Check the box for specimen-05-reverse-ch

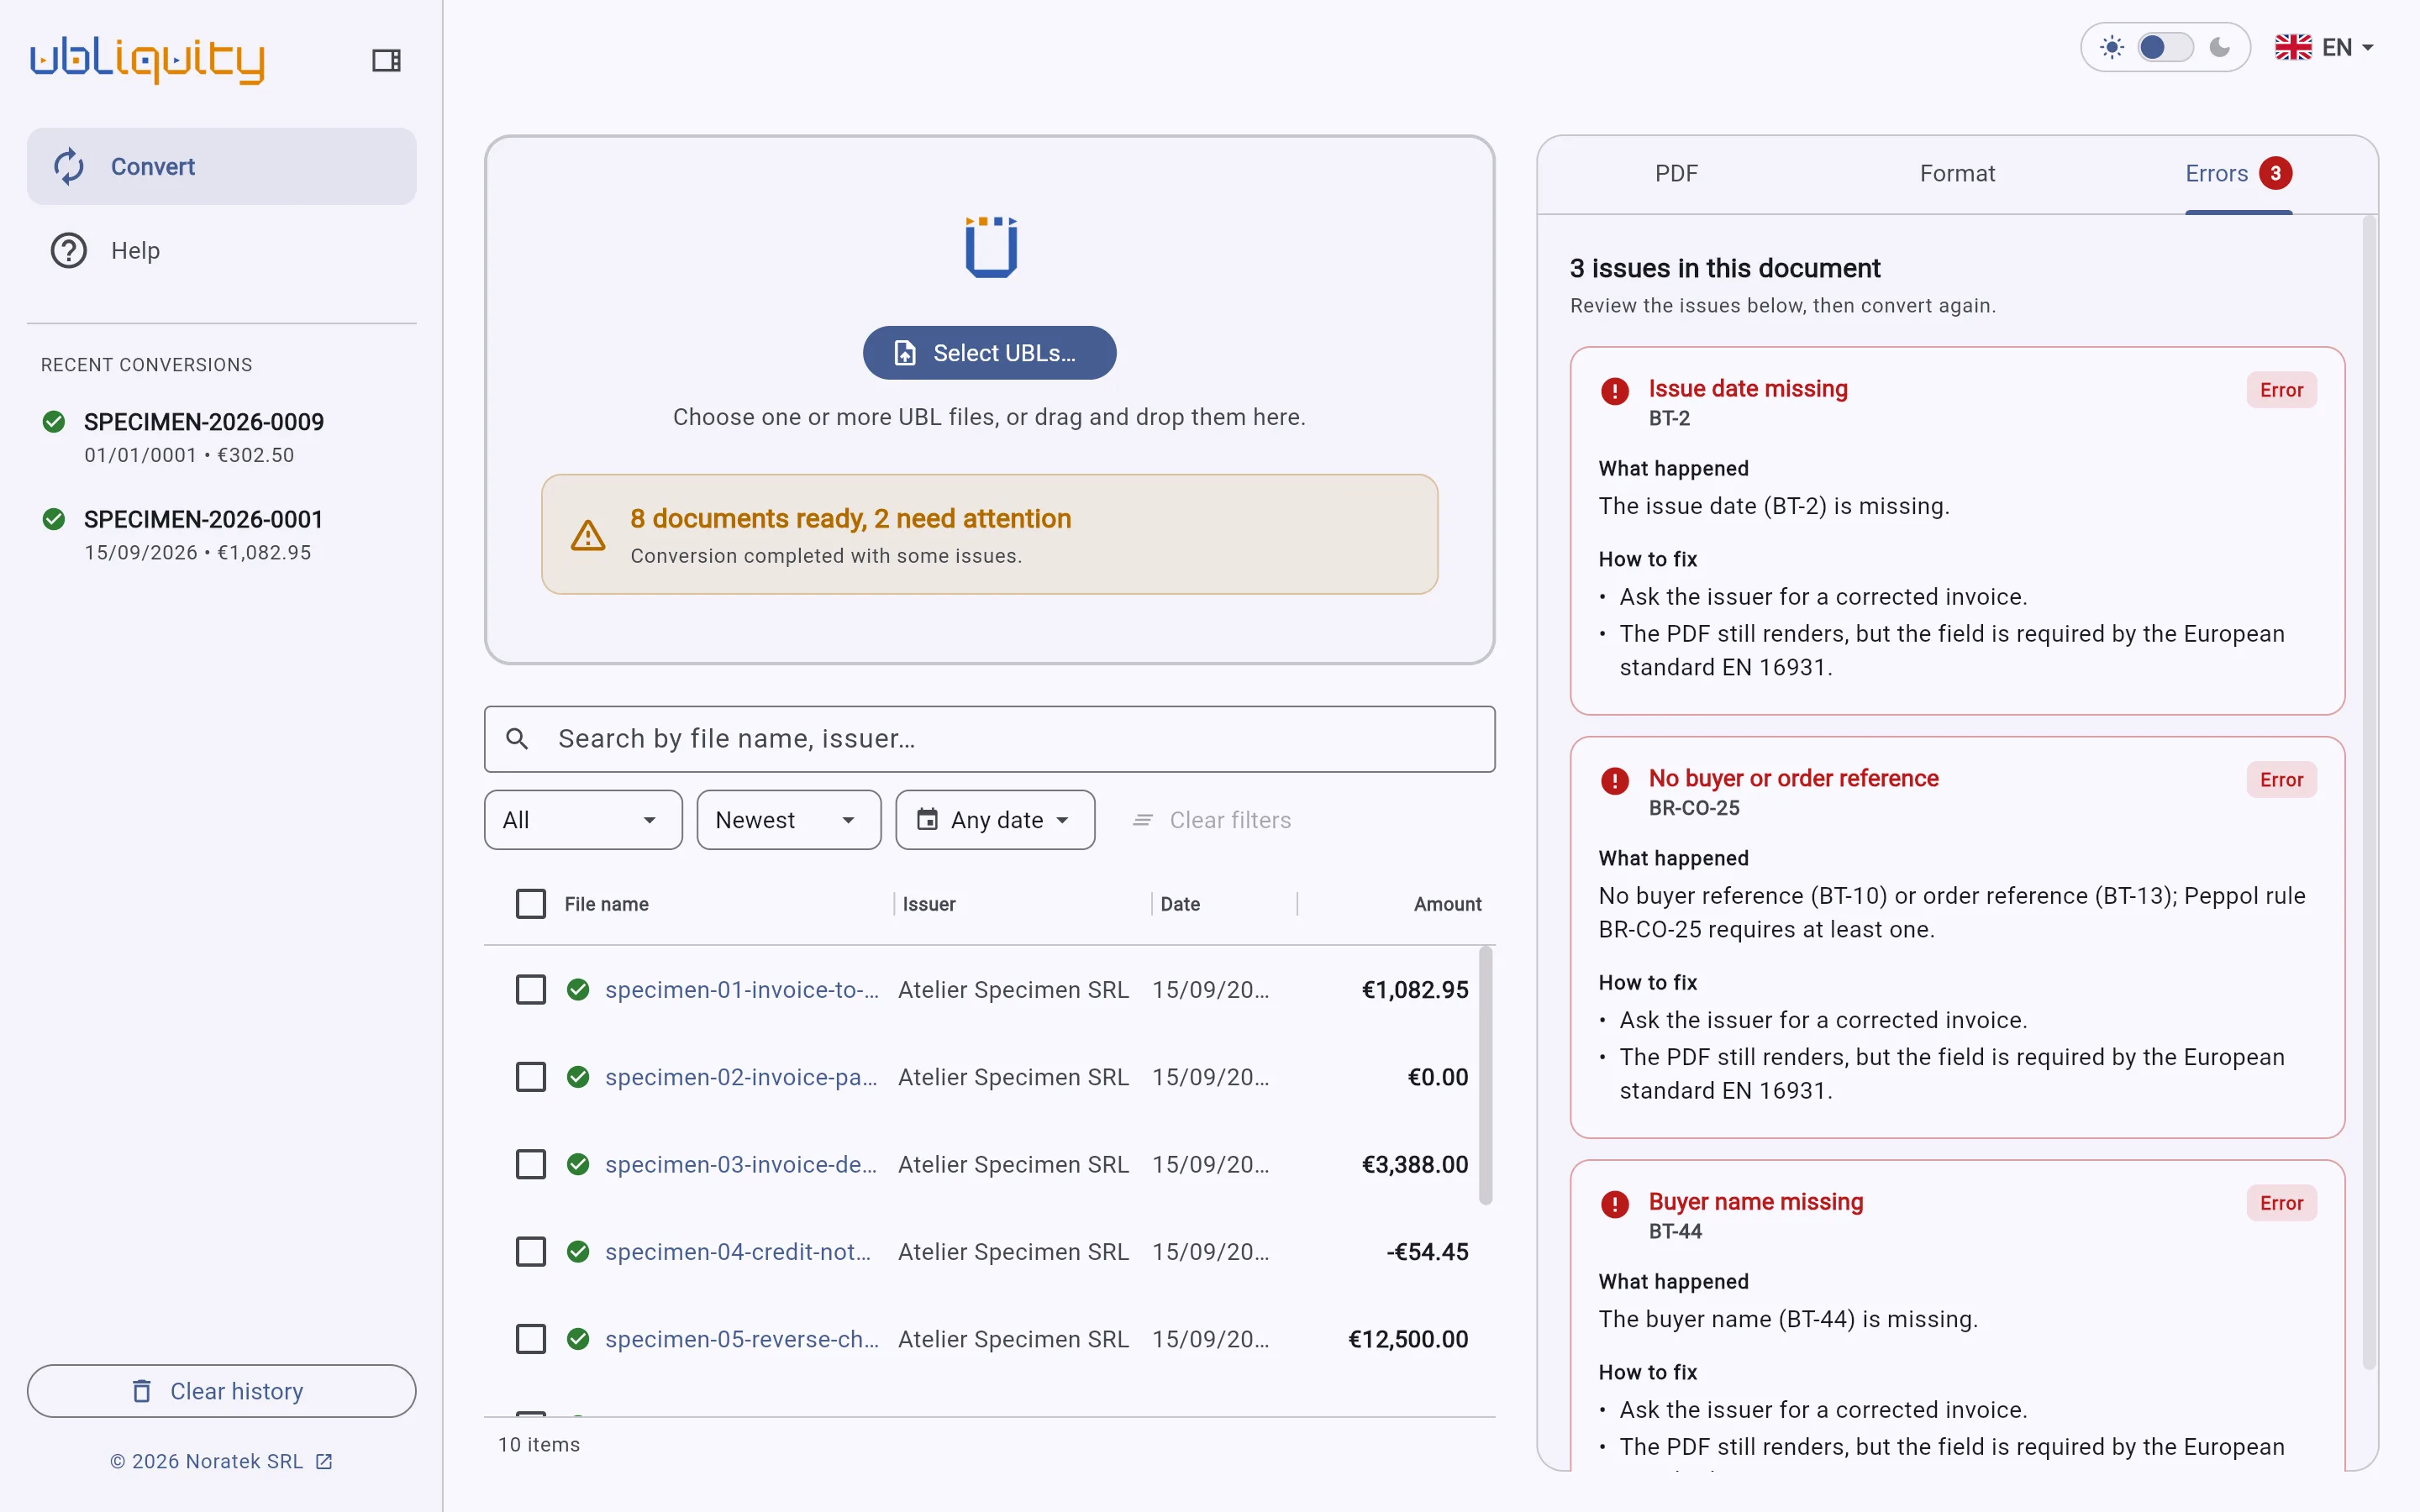point(531,1339)
